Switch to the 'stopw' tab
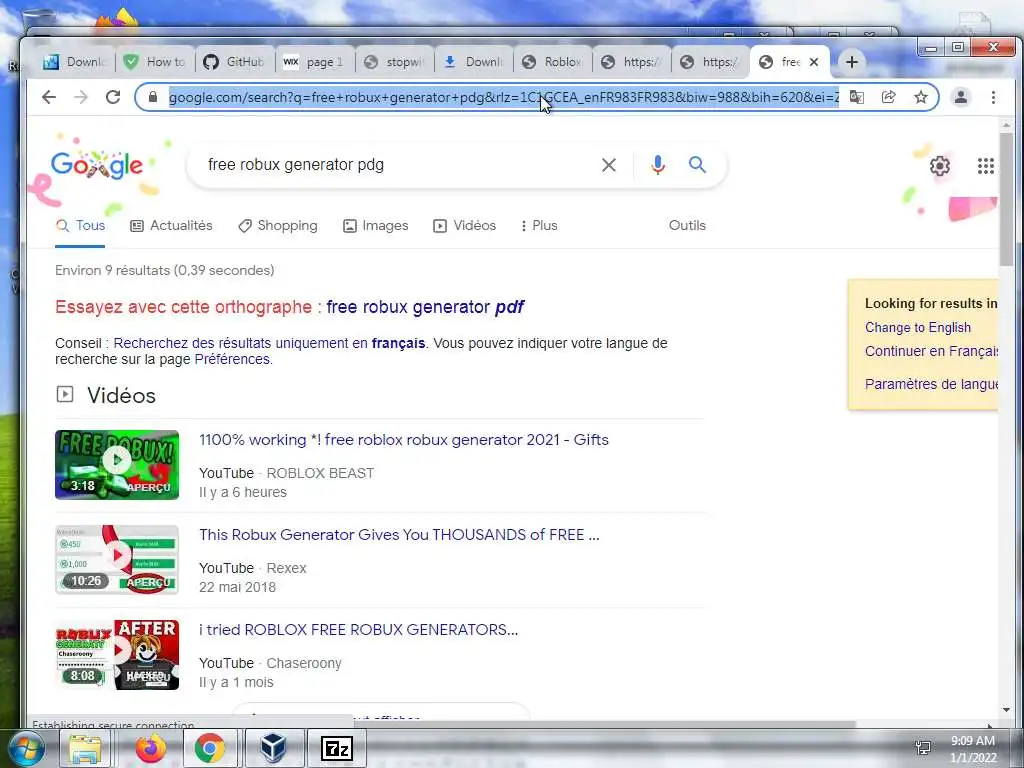This screenshot has width=1024, height=768. 394,62
